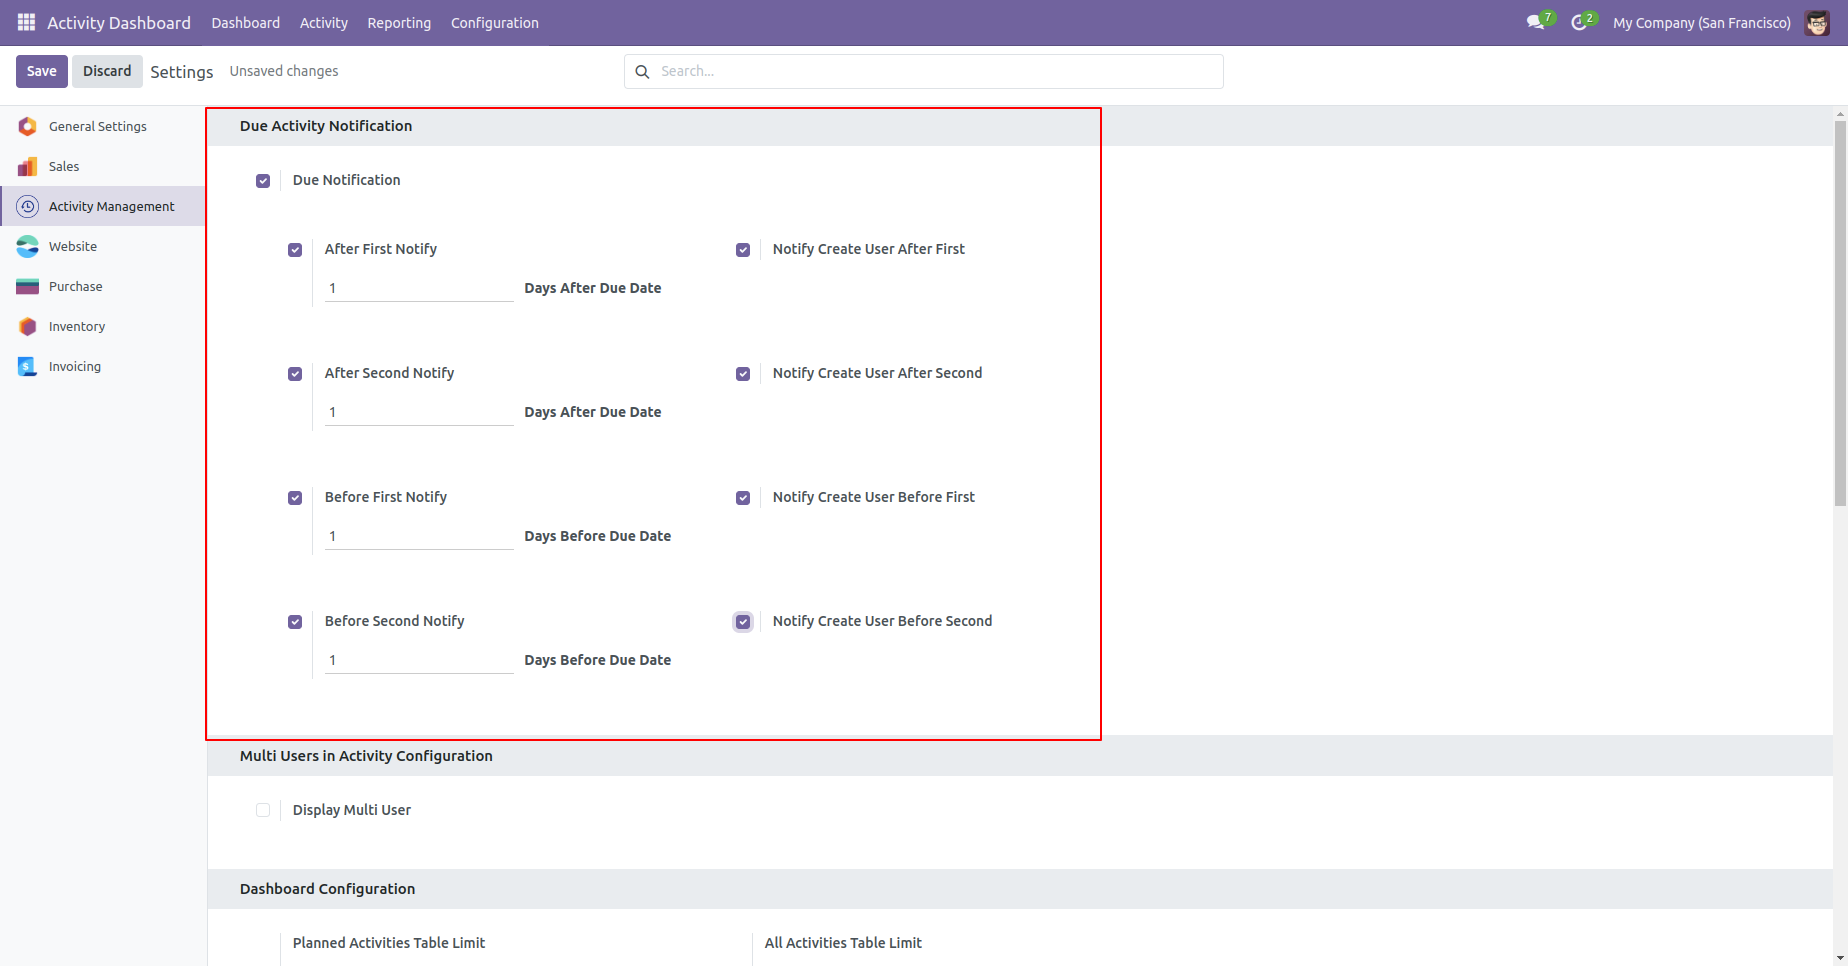Click the Due Activity Notification heading

(x=326, y=126)
